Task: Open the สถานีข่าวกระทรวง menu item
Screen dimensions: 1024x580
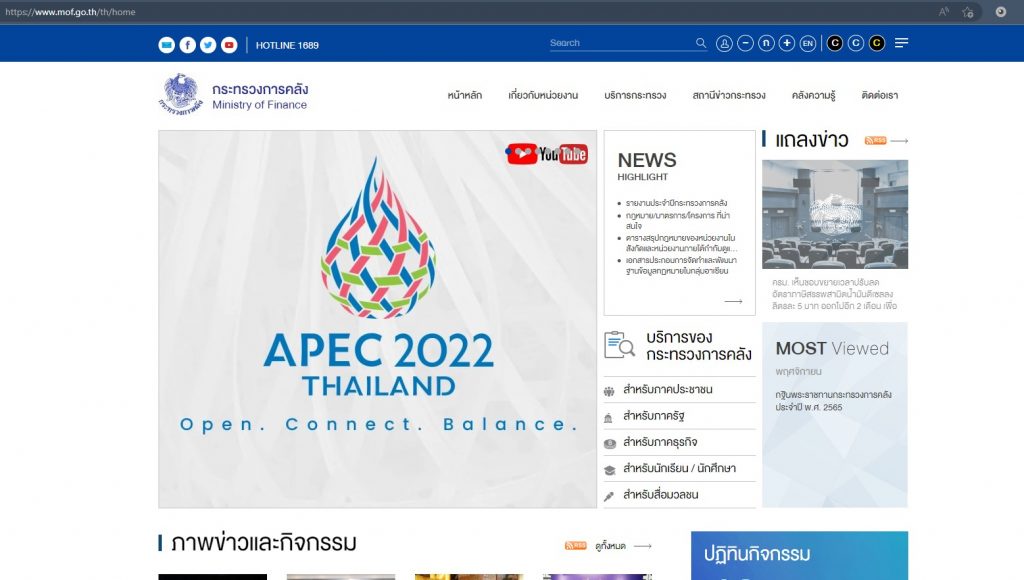Action: 729,95
